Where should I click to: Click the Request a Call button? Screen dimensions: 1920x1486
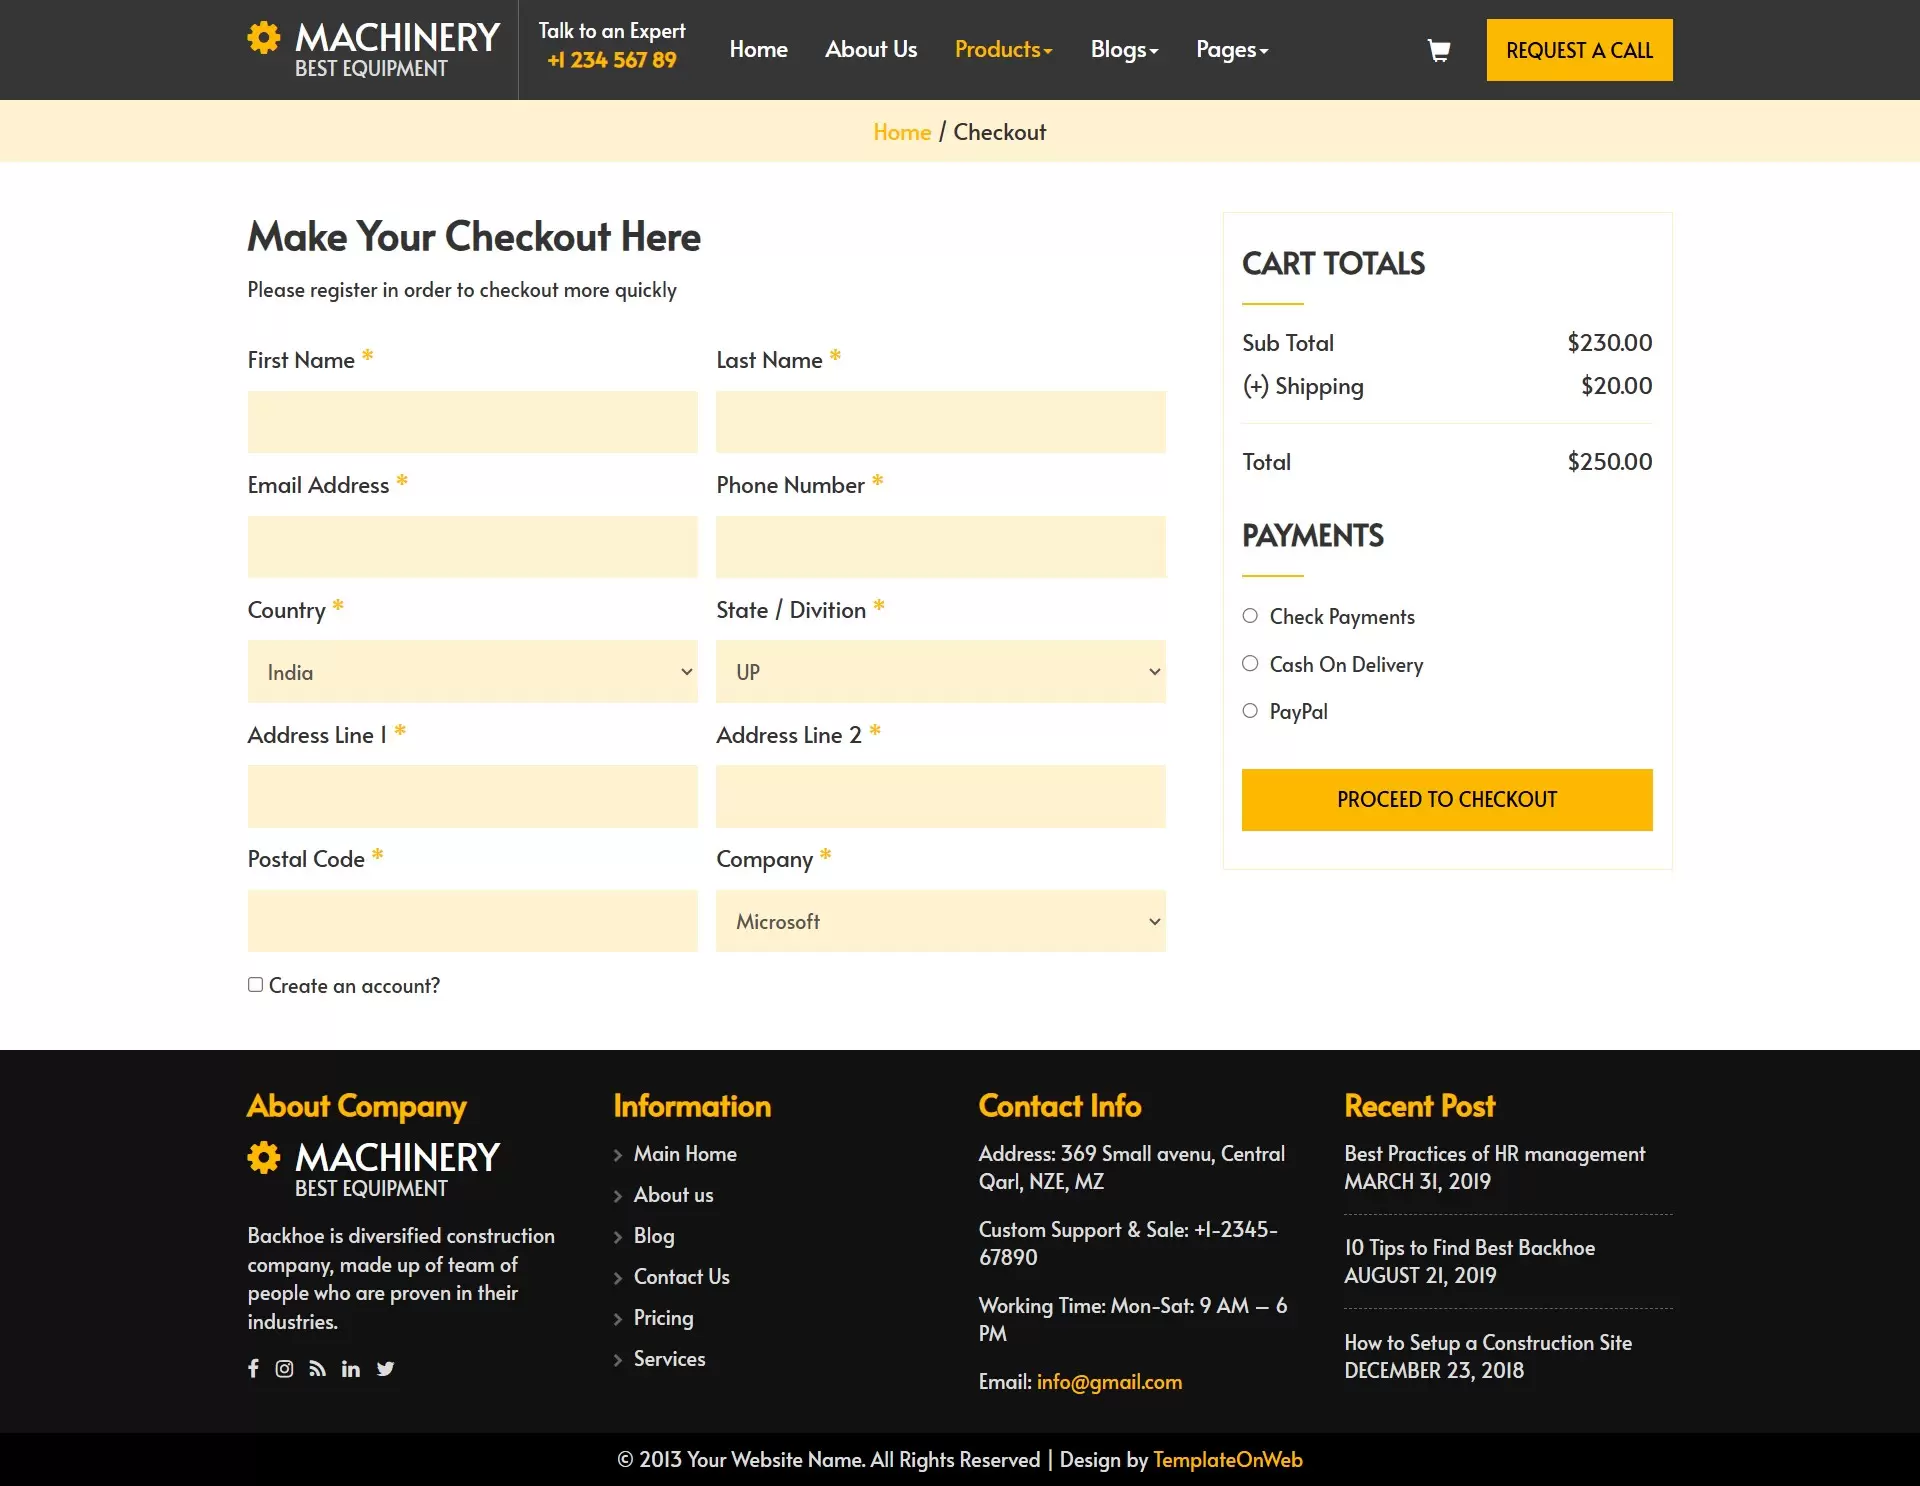click(1578, 50)
